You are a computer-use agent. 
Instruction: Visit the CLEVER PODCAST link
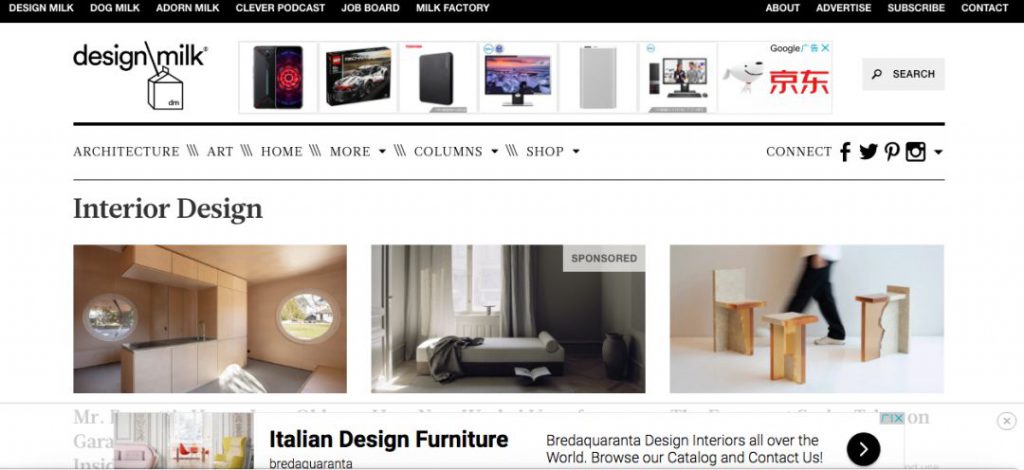pyautogui.click(x=280, y=8)
